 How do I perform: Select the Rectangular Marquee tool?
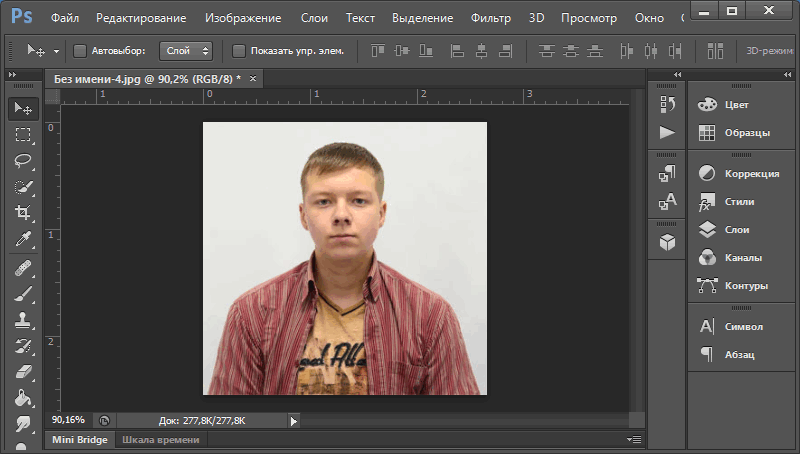coord(22,135)
